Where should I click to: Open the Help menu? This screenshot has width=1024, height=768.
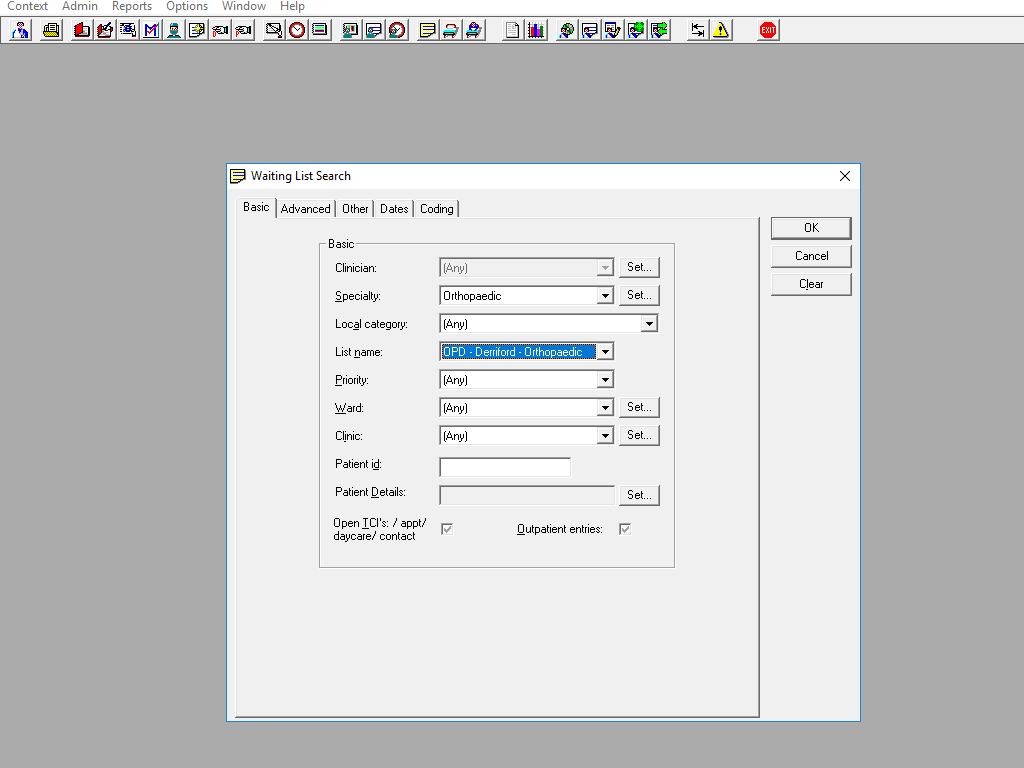tap(292, 7)
